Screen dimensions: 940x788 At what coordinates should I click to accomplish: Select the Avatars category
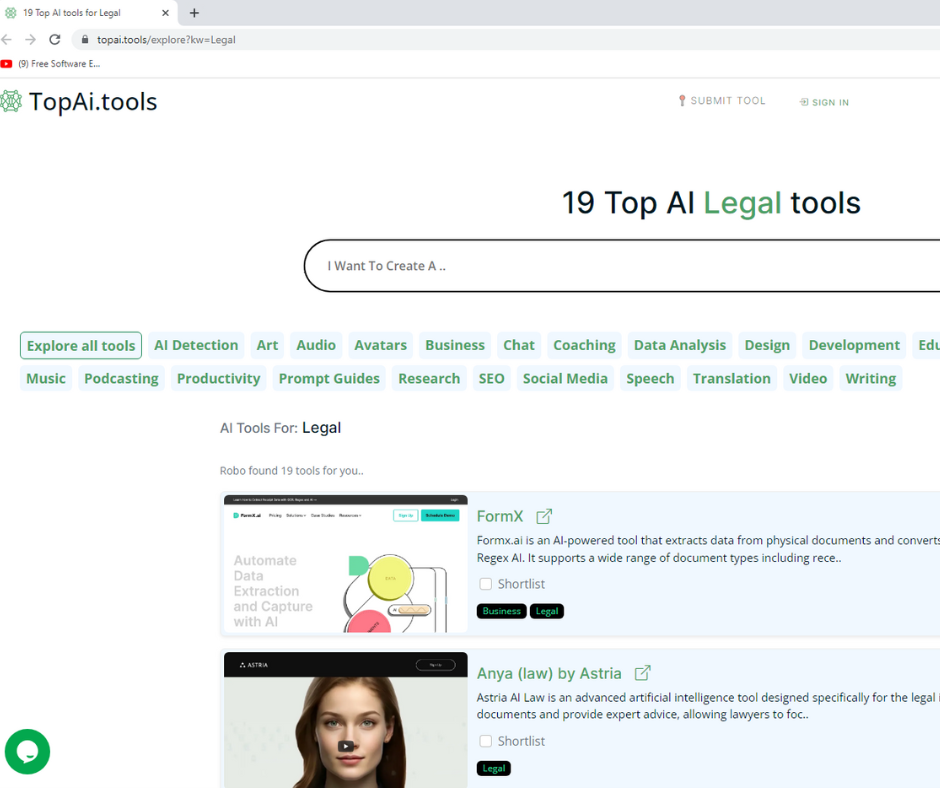click(381, 345)
